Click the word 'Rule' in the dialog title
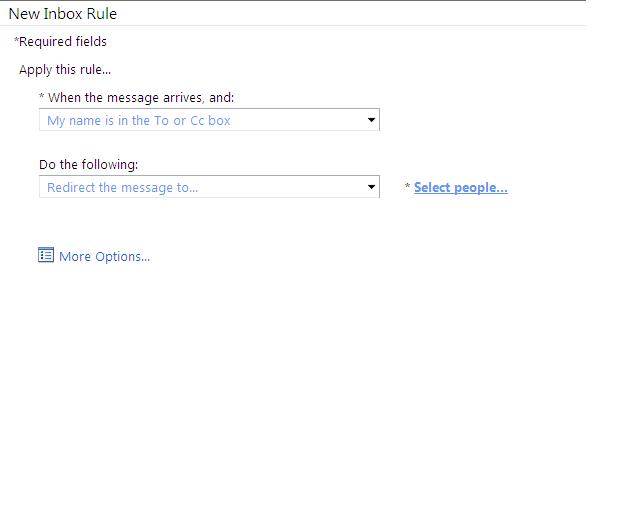The height and width of the screenshot is (512, 640). 102,14
